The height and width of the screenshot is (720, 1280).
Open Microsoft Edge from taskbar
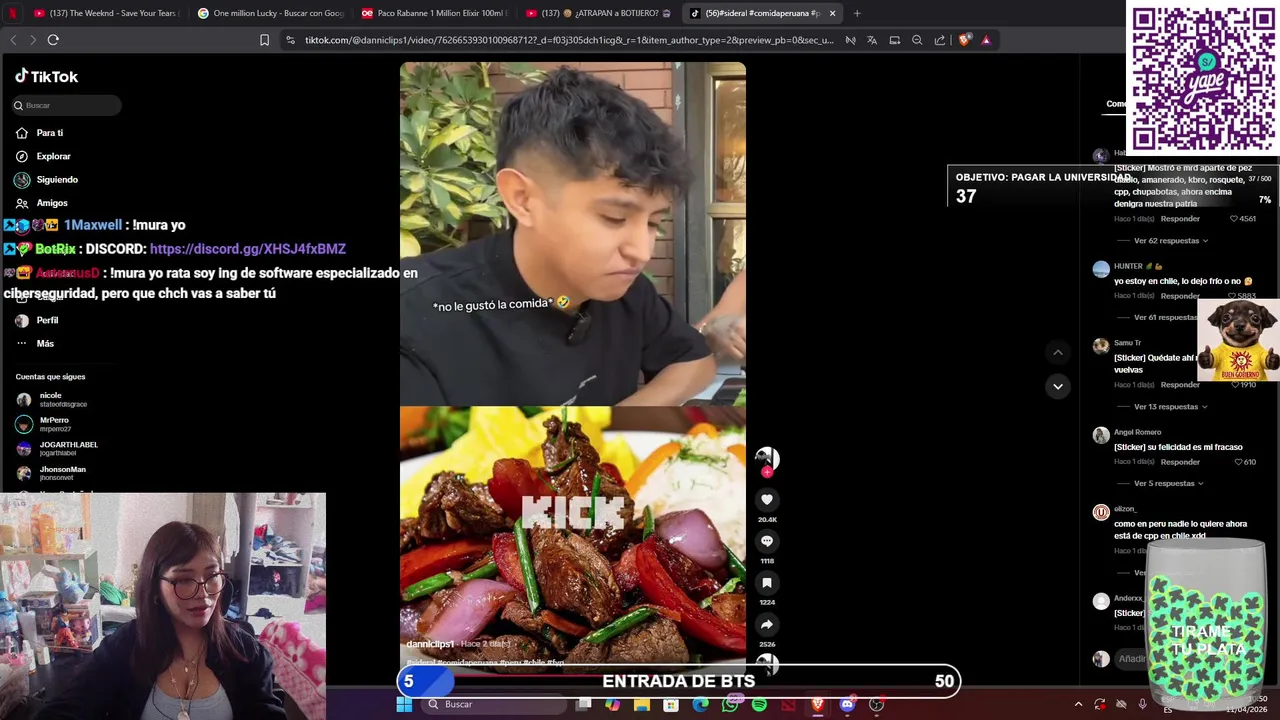pos(700,705)
